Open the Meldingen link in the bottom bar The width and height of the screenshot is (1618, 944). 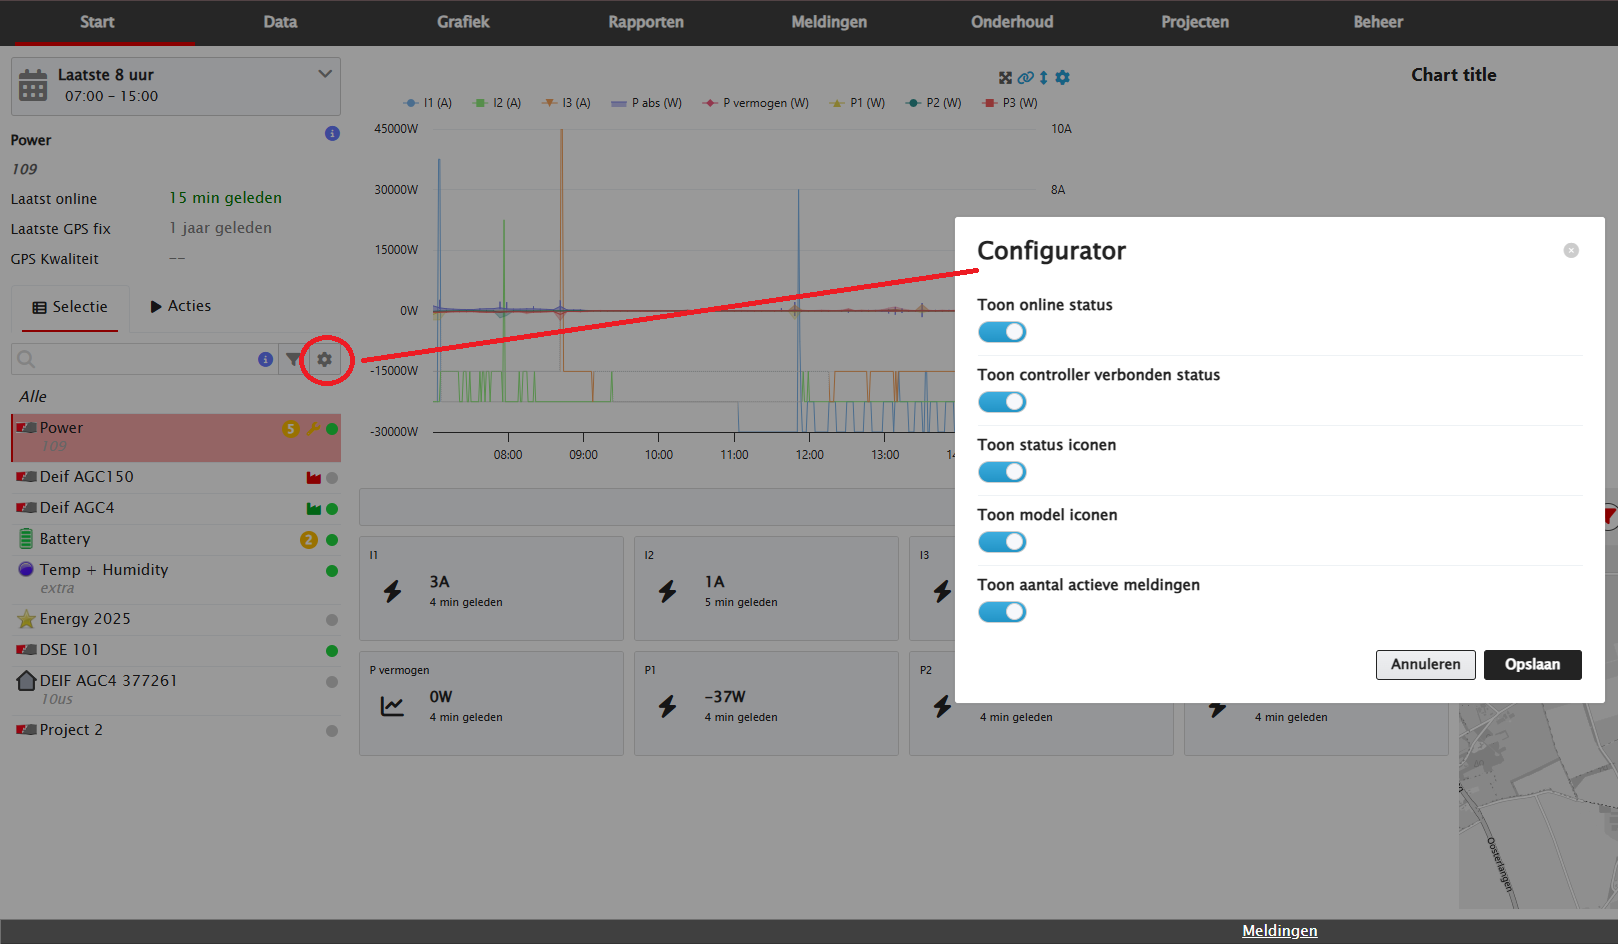point(1279,931)
